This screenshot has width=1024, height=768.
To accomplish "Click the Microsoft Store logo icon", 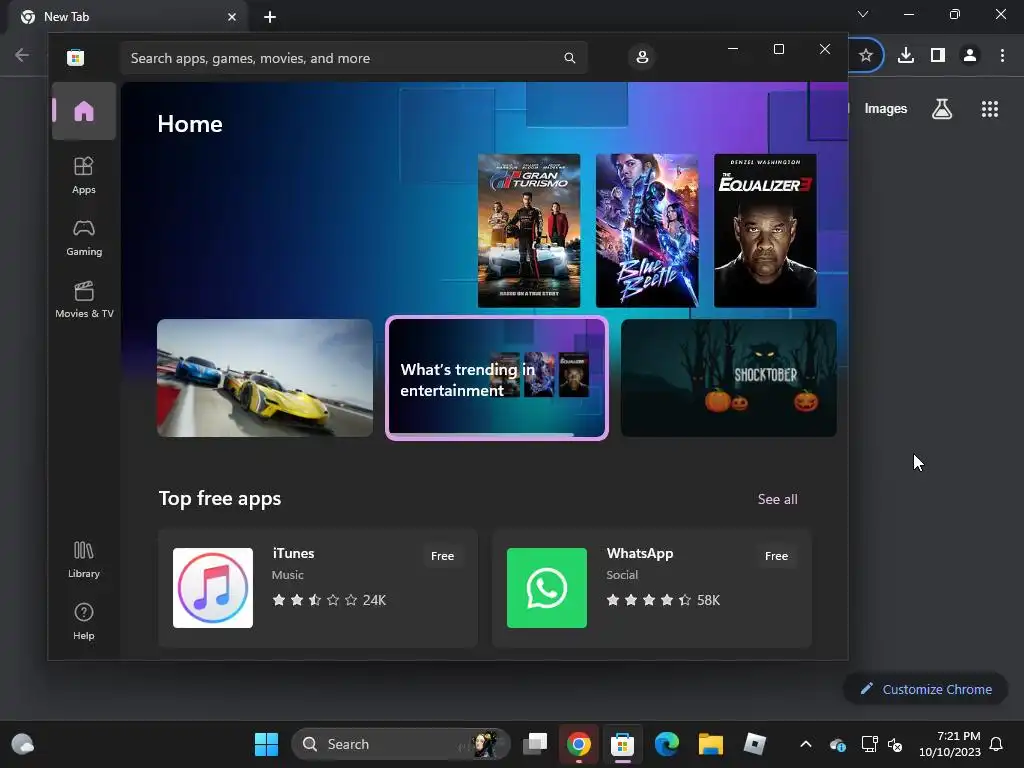I will [75, 57].
